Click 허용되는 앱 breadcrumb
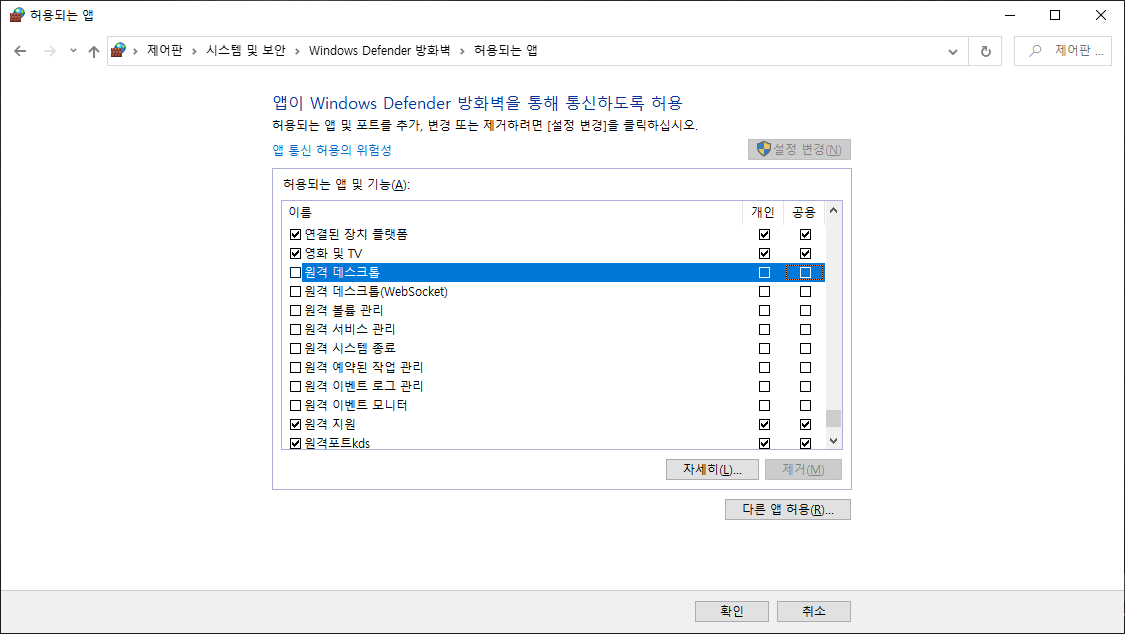1125x634 pixels. pyautogui.click(x=506, y=50)
